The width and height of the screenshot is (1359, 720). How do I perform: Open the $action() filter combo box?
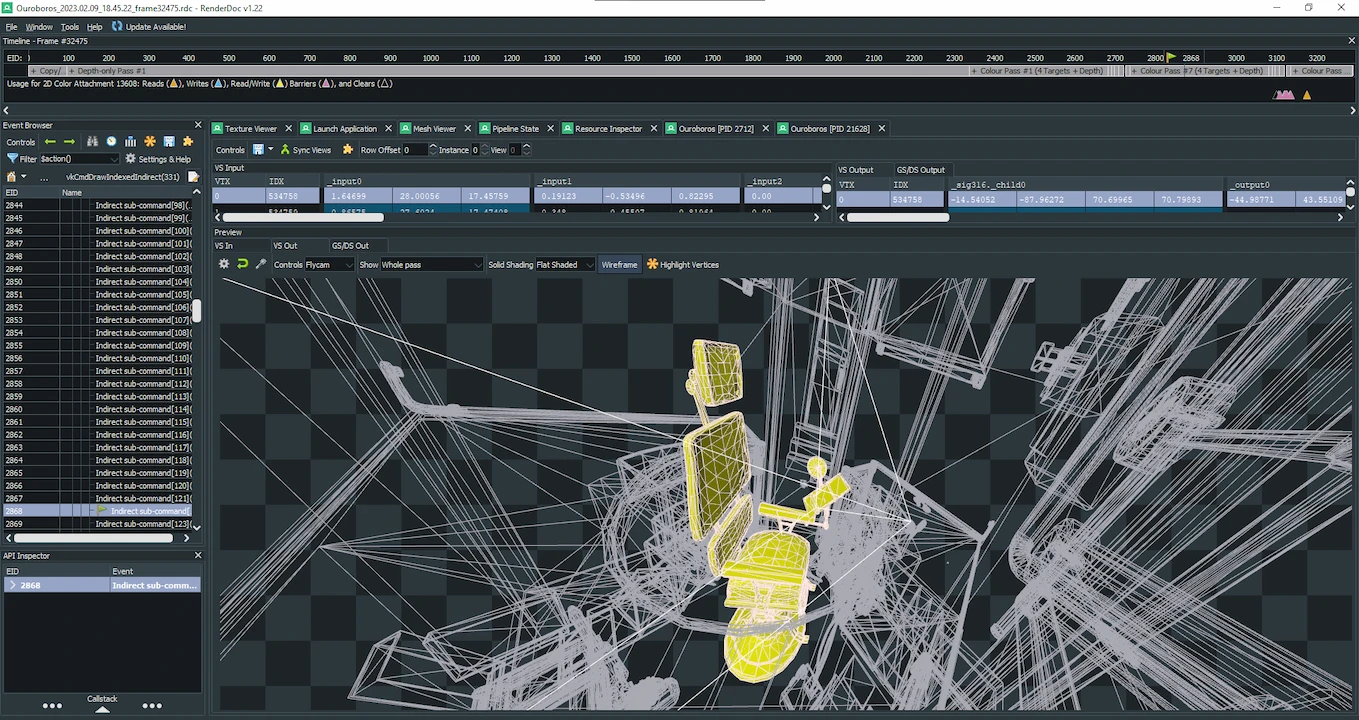pos(80,159)
